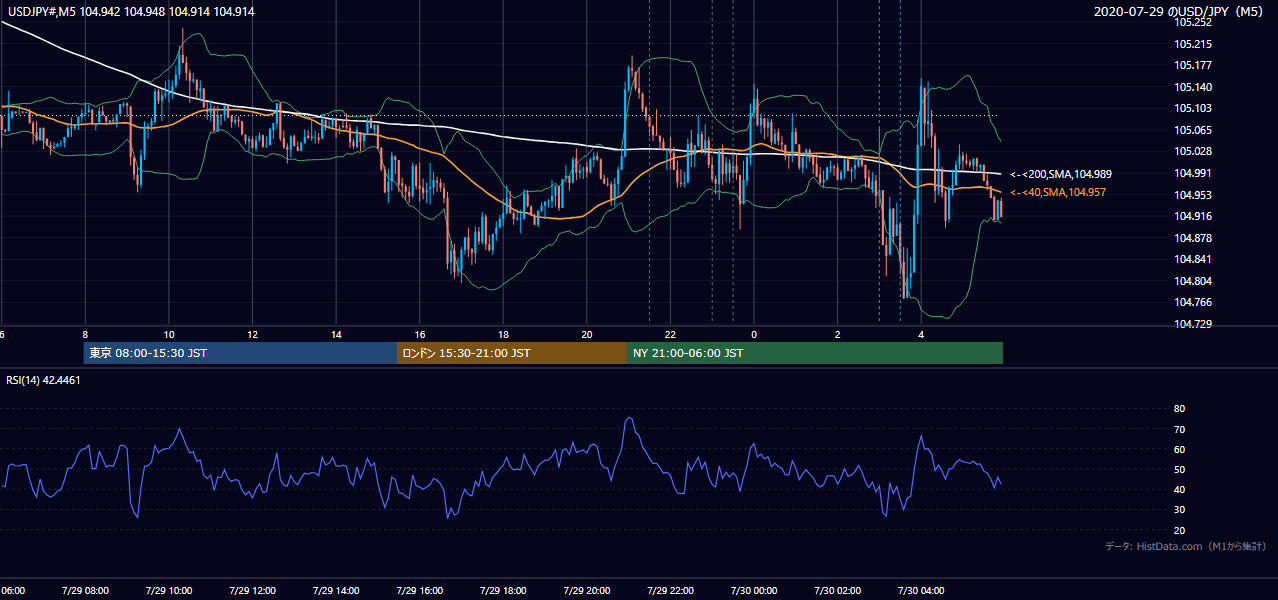Click hour label 16 under price chart

tap(419, 334)
